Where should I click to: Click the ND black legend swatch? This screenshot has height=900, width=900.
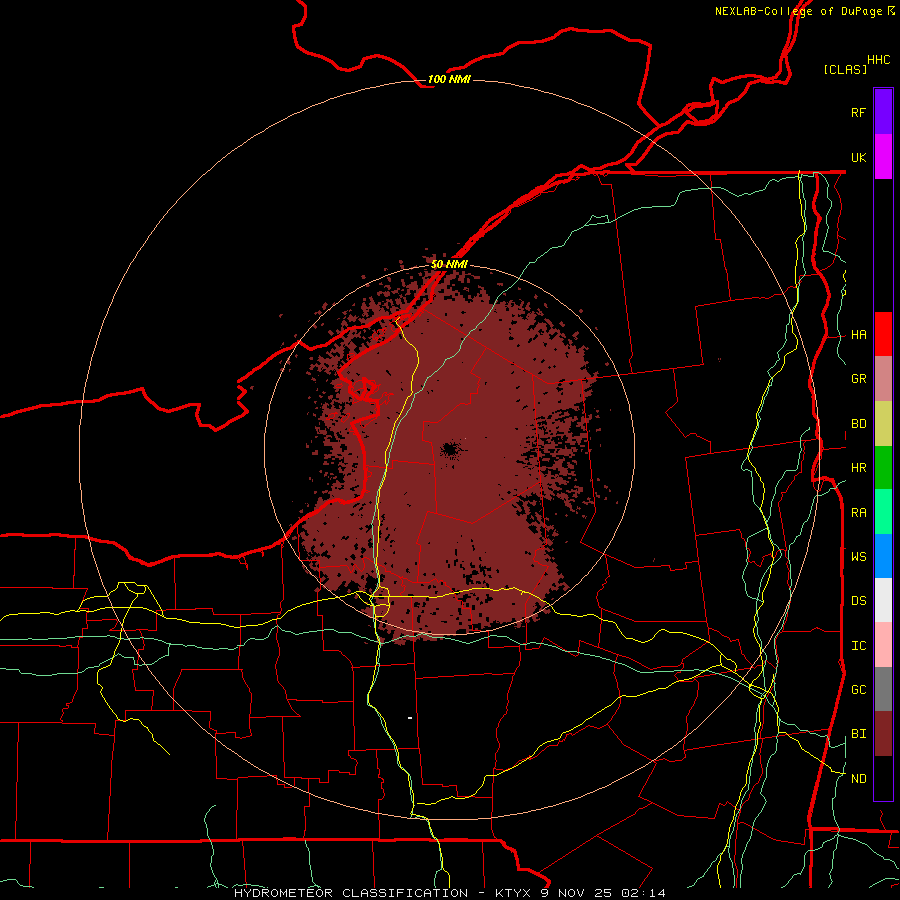click(883, 778)
